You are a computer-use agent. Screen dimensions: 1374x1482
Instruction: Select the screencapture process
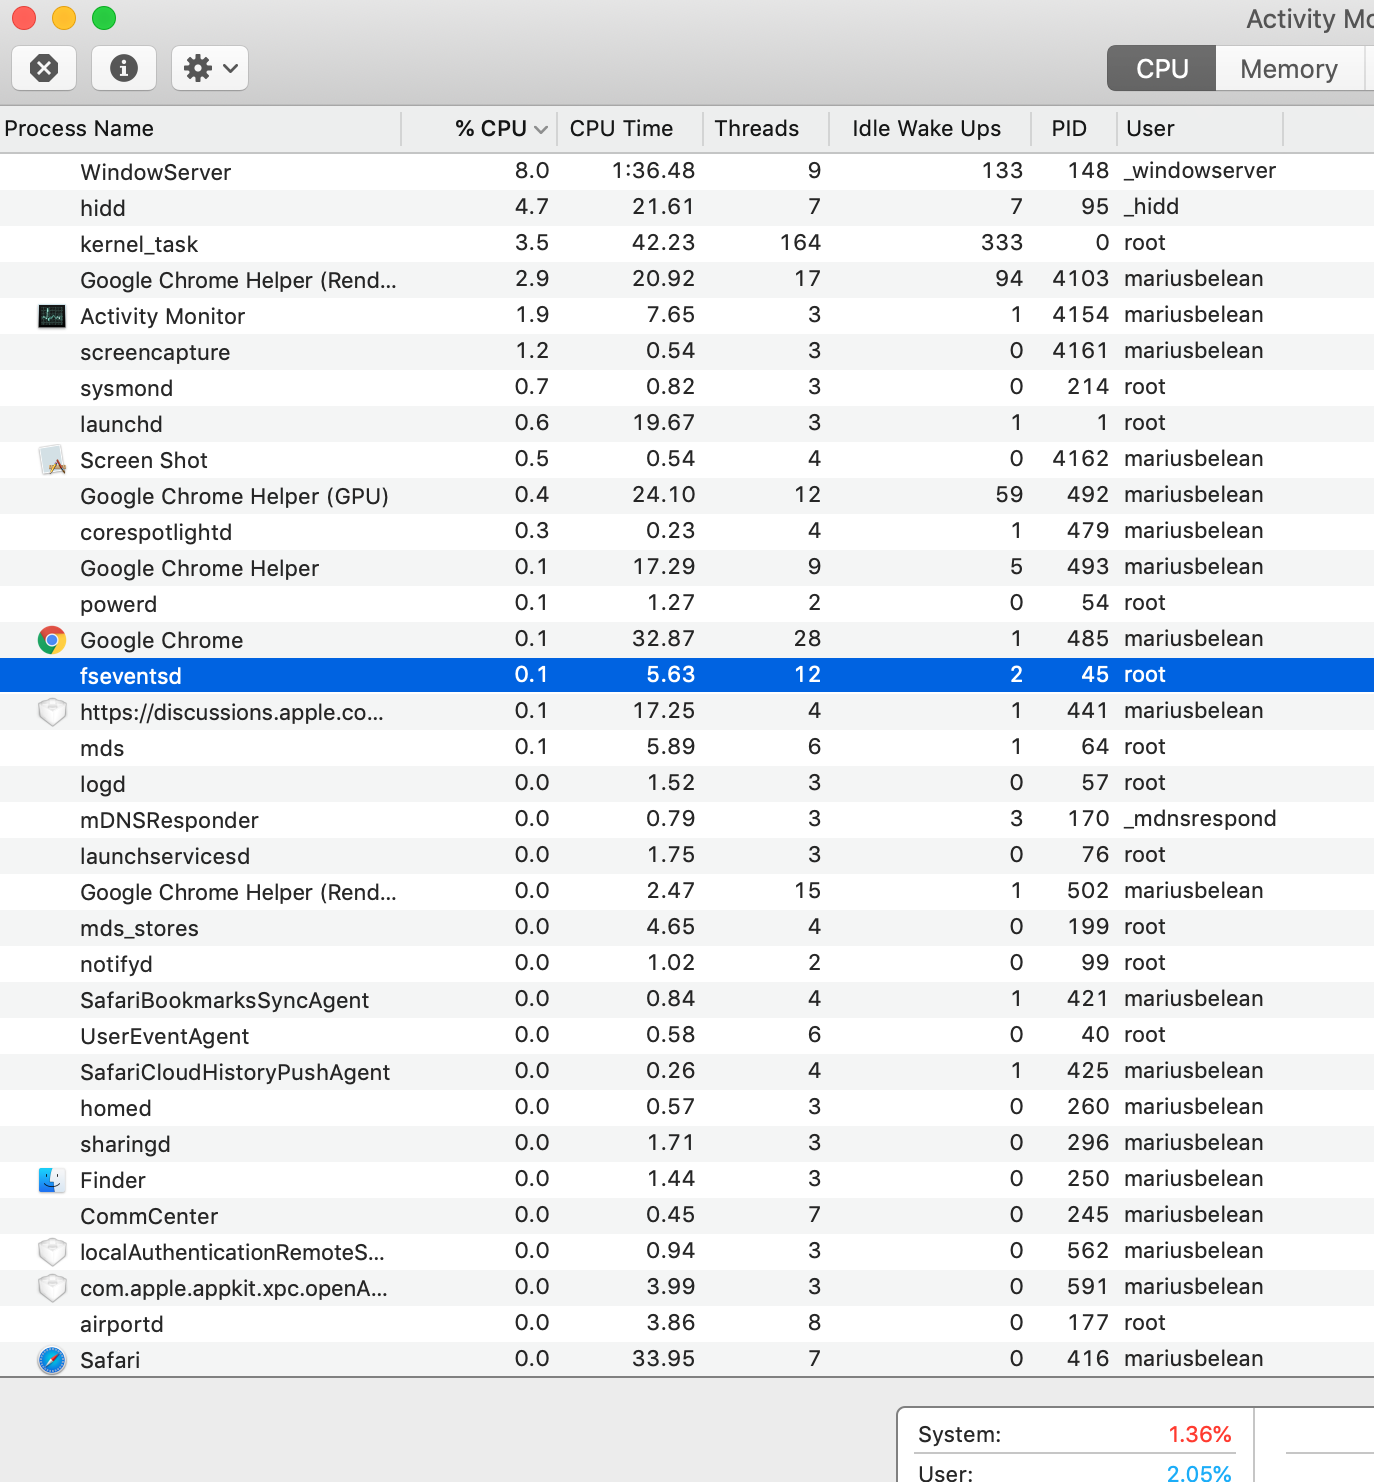point(155,352)
